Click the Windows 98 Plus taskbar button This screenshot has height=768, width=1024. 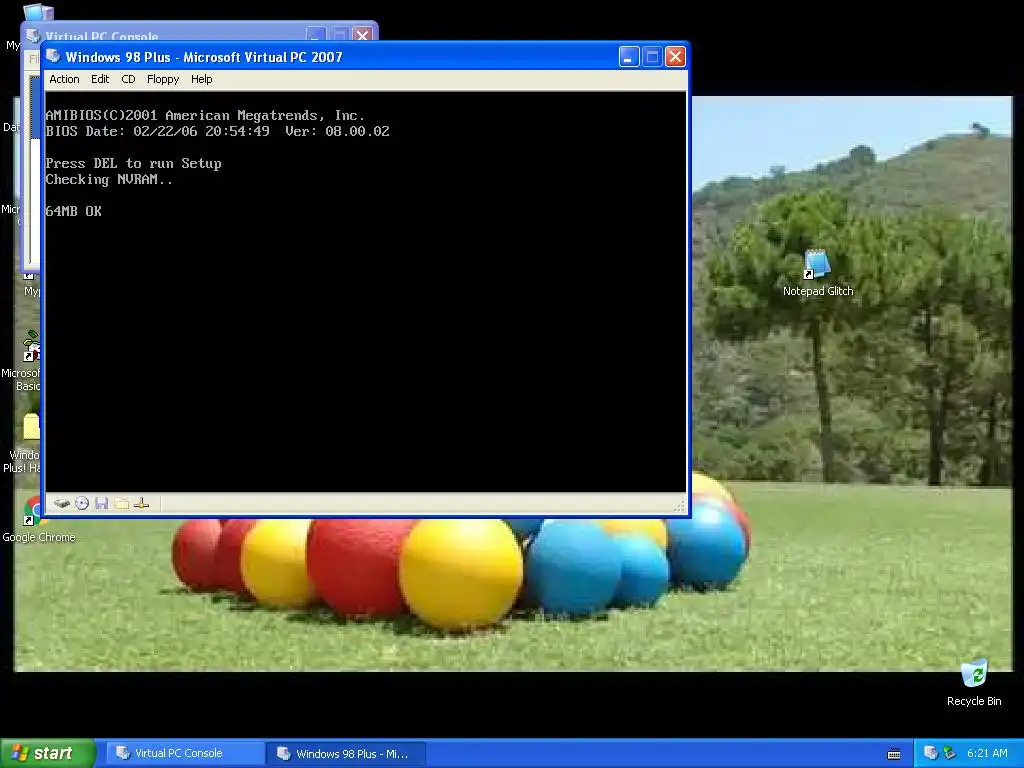click(x=346, y=754)
